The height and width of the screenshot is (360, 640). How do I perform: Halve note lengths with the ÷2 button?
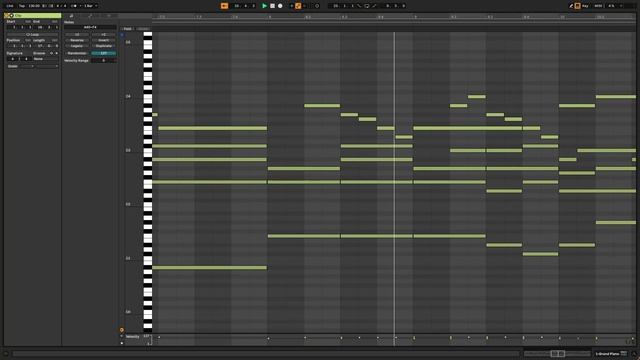pyautogui.click(x=77, y=34)
